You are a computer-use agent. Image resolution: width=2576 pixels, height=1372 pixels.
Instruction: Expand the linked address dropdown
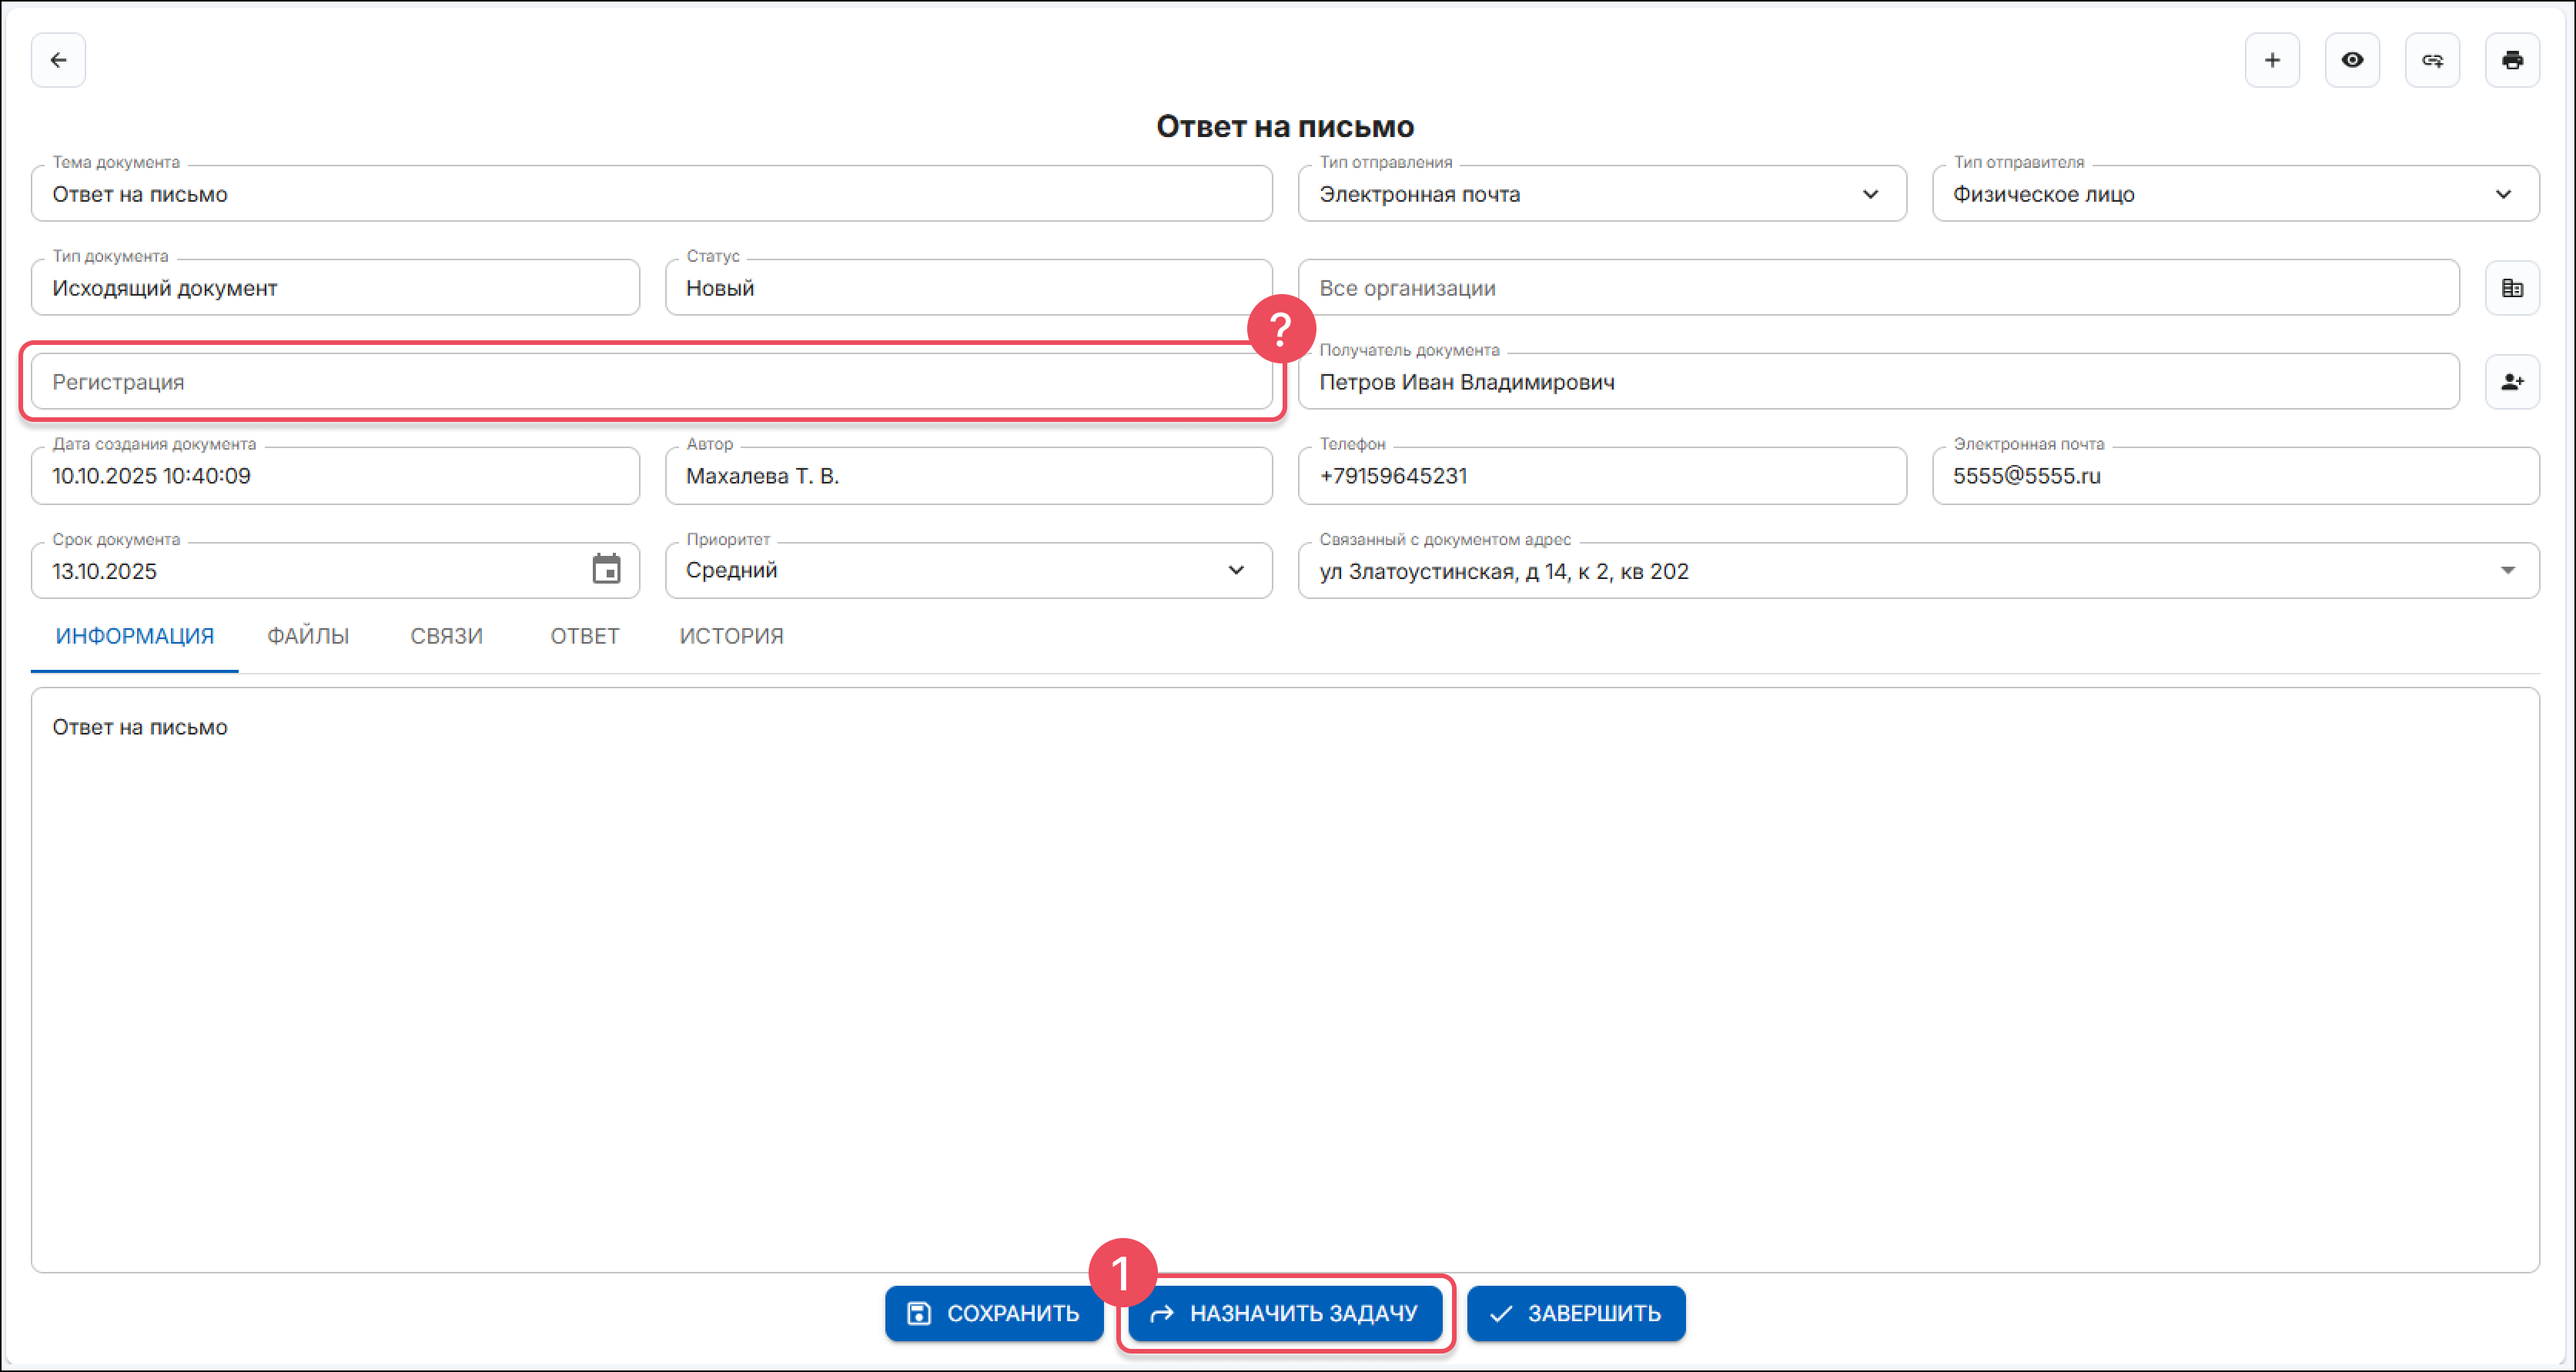click(2507, 570)
